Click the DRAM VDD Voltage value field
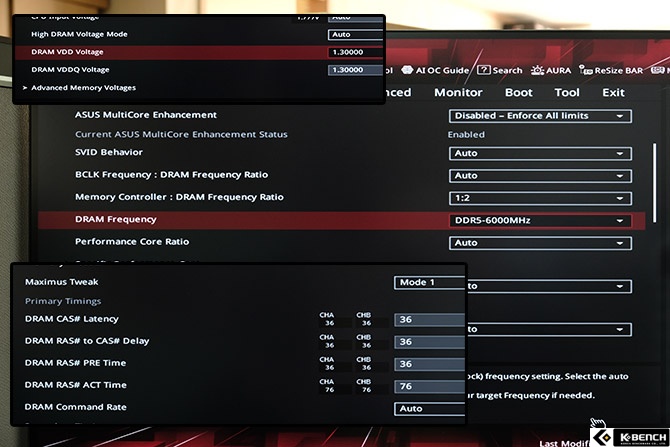Viewport: 670px width, 447px height. [356, 52]
